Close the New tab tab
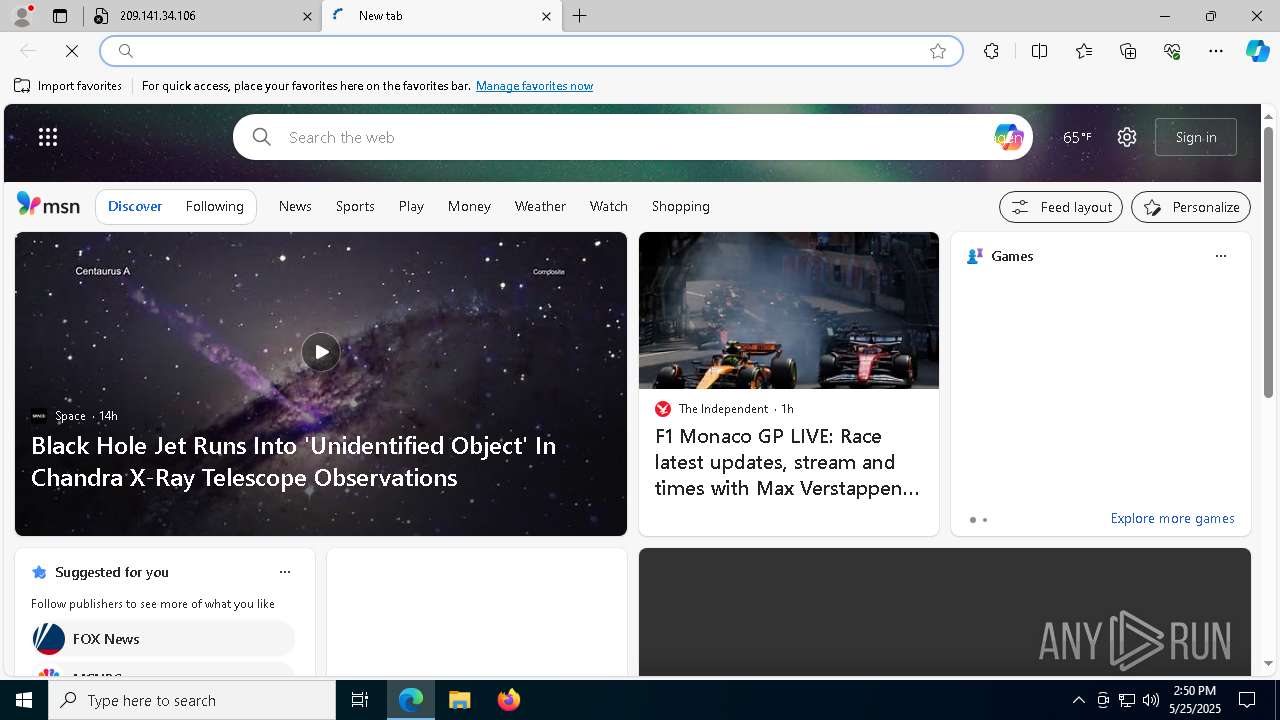1280x720 pixels. pos(546,16)
